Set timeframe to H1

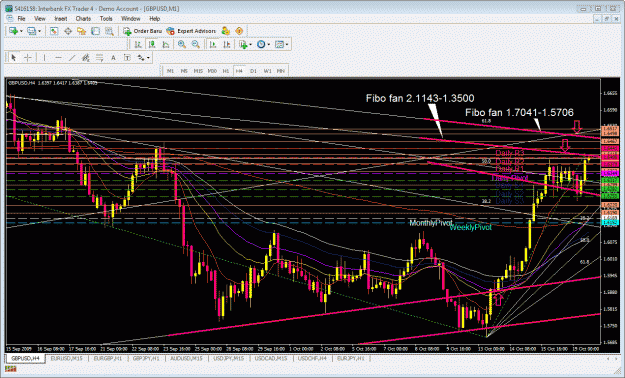click(226, 71)
